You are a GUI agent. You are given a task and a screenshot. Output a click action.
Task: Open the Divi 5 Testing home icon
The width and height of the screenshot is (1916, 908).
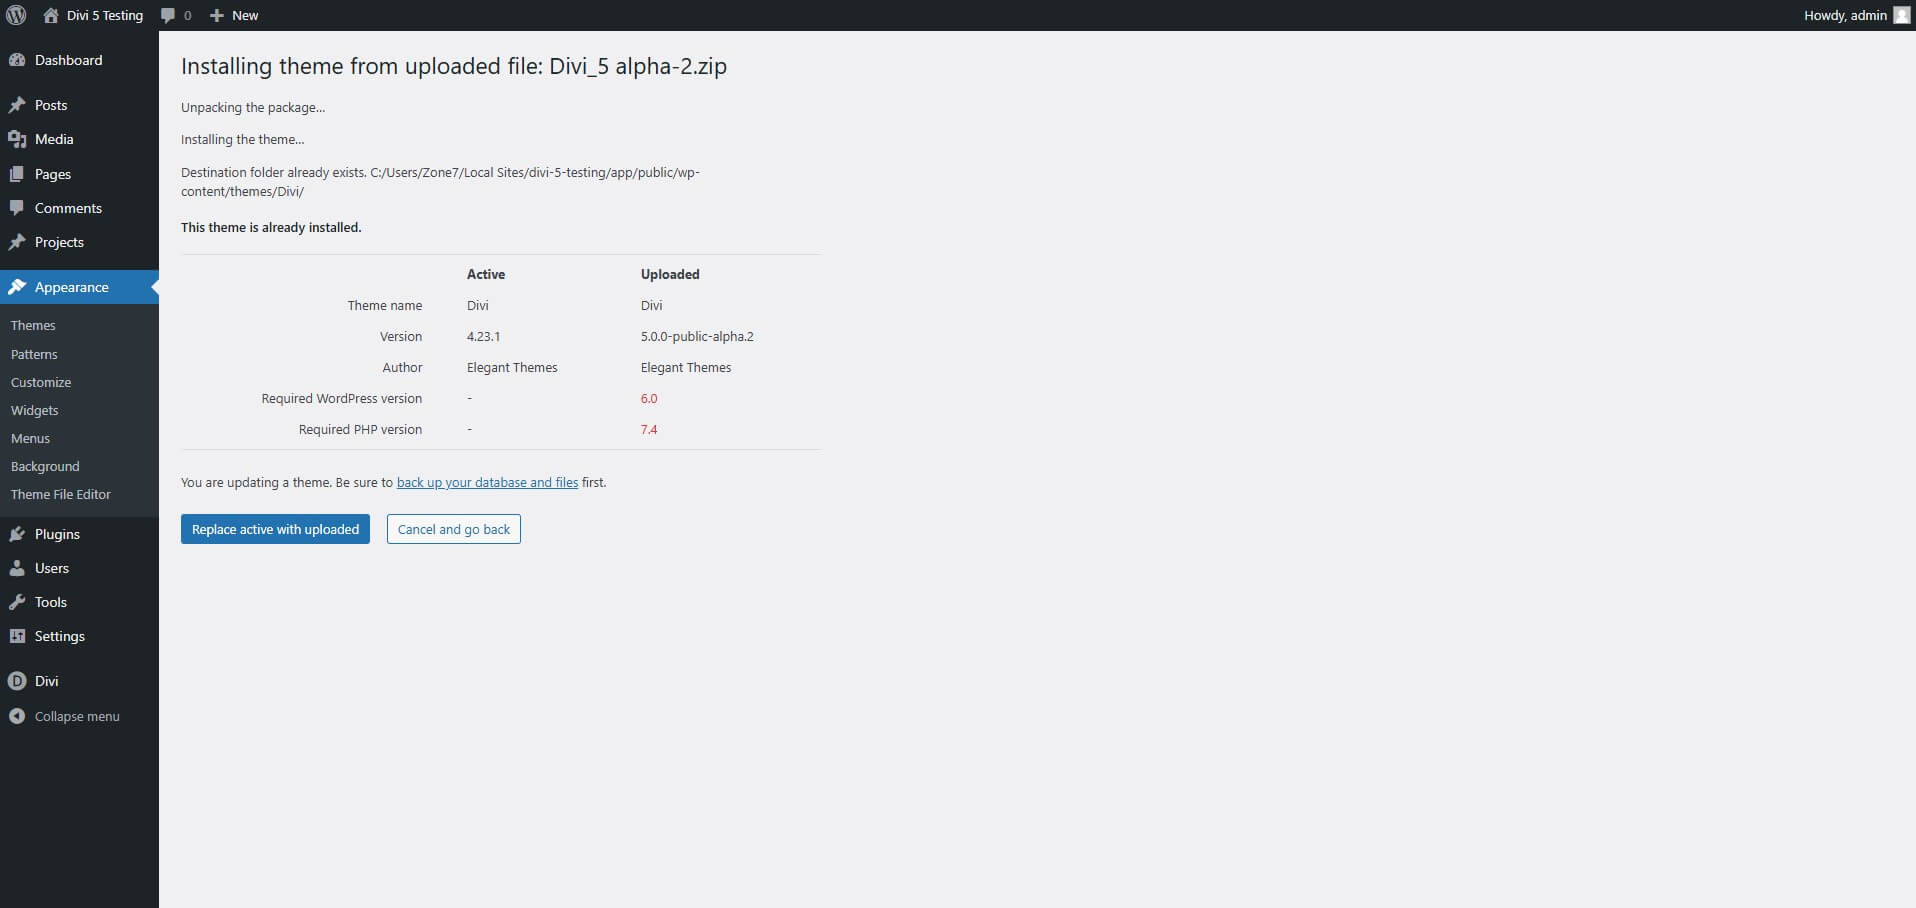pyautogui.click(x=51, y=15)
